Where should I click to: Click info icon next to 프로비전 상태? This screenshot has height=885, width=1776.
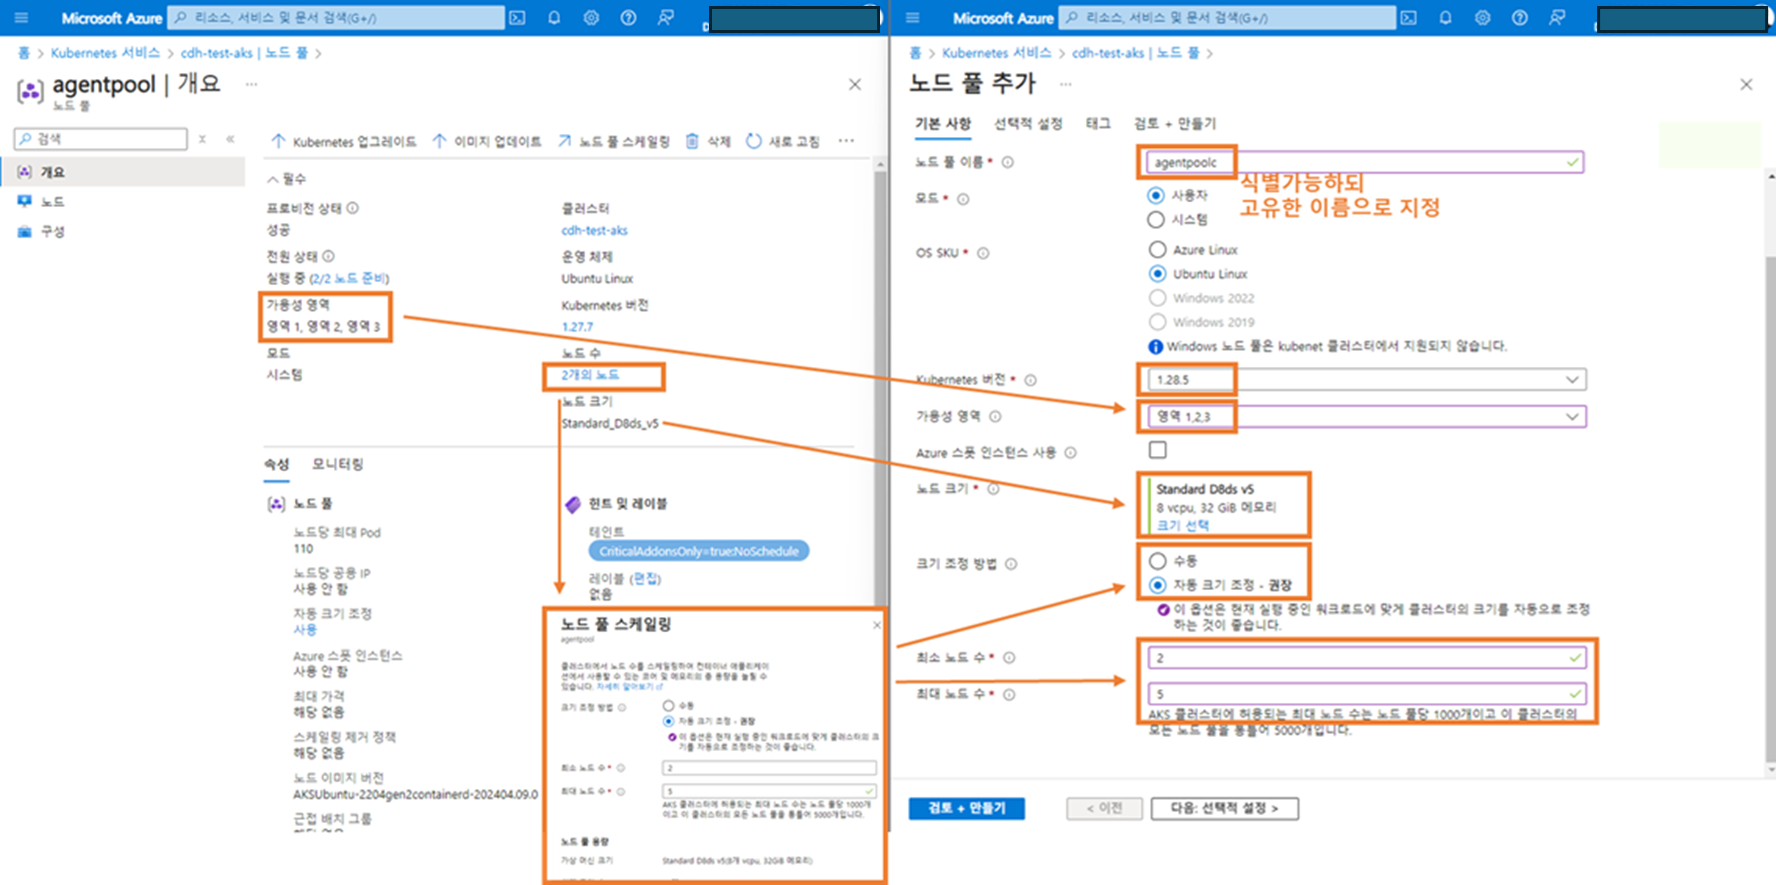353,208
